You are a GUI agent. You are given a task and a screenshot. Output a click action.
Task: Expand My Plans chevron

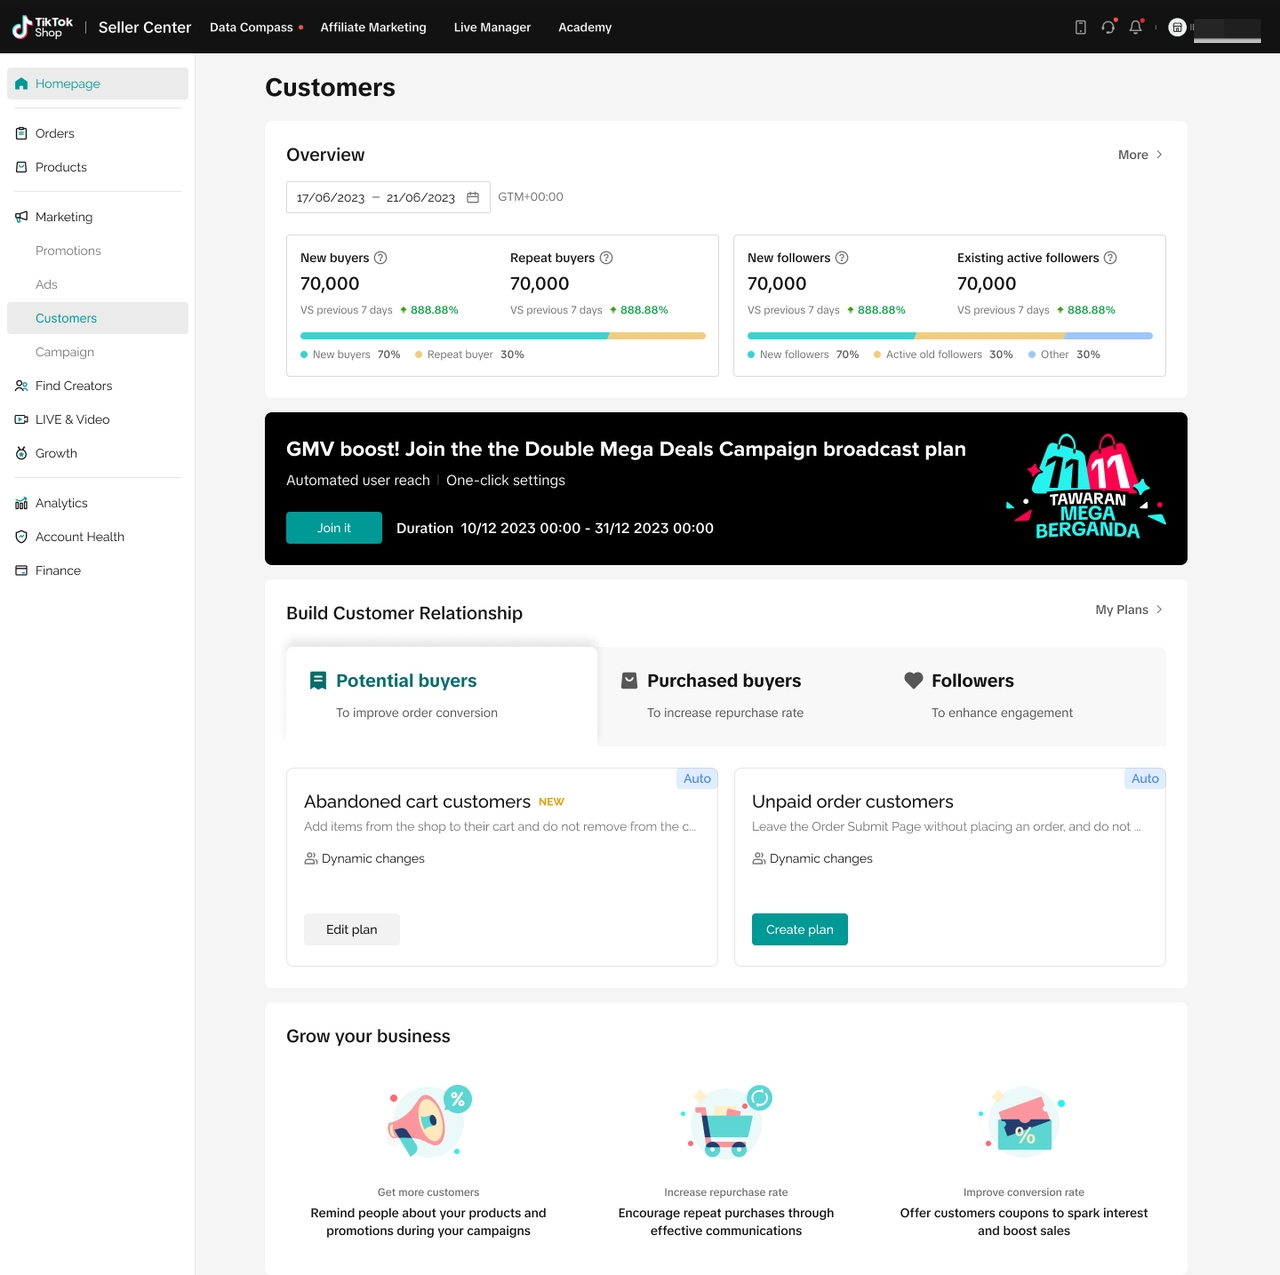pos(1159,610)
